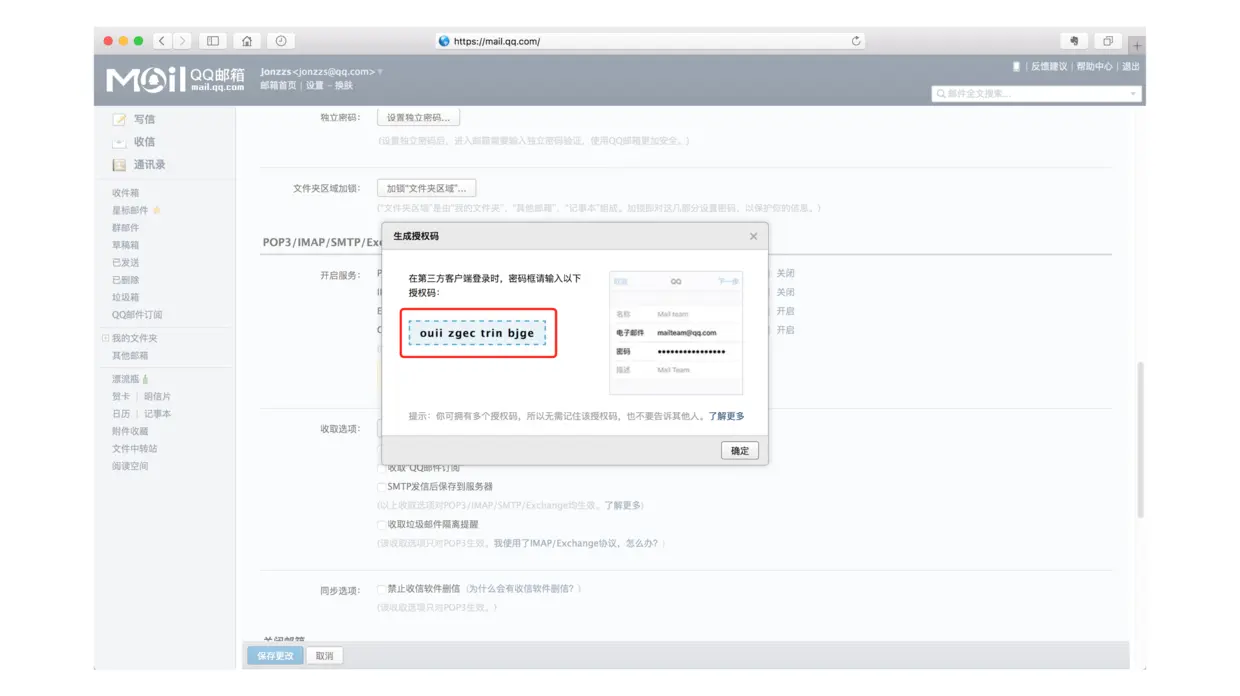Check 禁止收信软件删信 checkbox
Viewport: 1240px width, 696px height.
(x=381, y=589)
